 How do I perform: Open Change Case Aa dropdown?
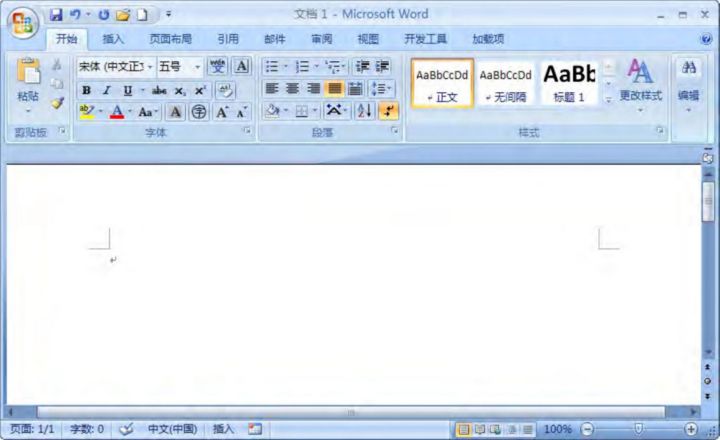[x=148, y=112]
